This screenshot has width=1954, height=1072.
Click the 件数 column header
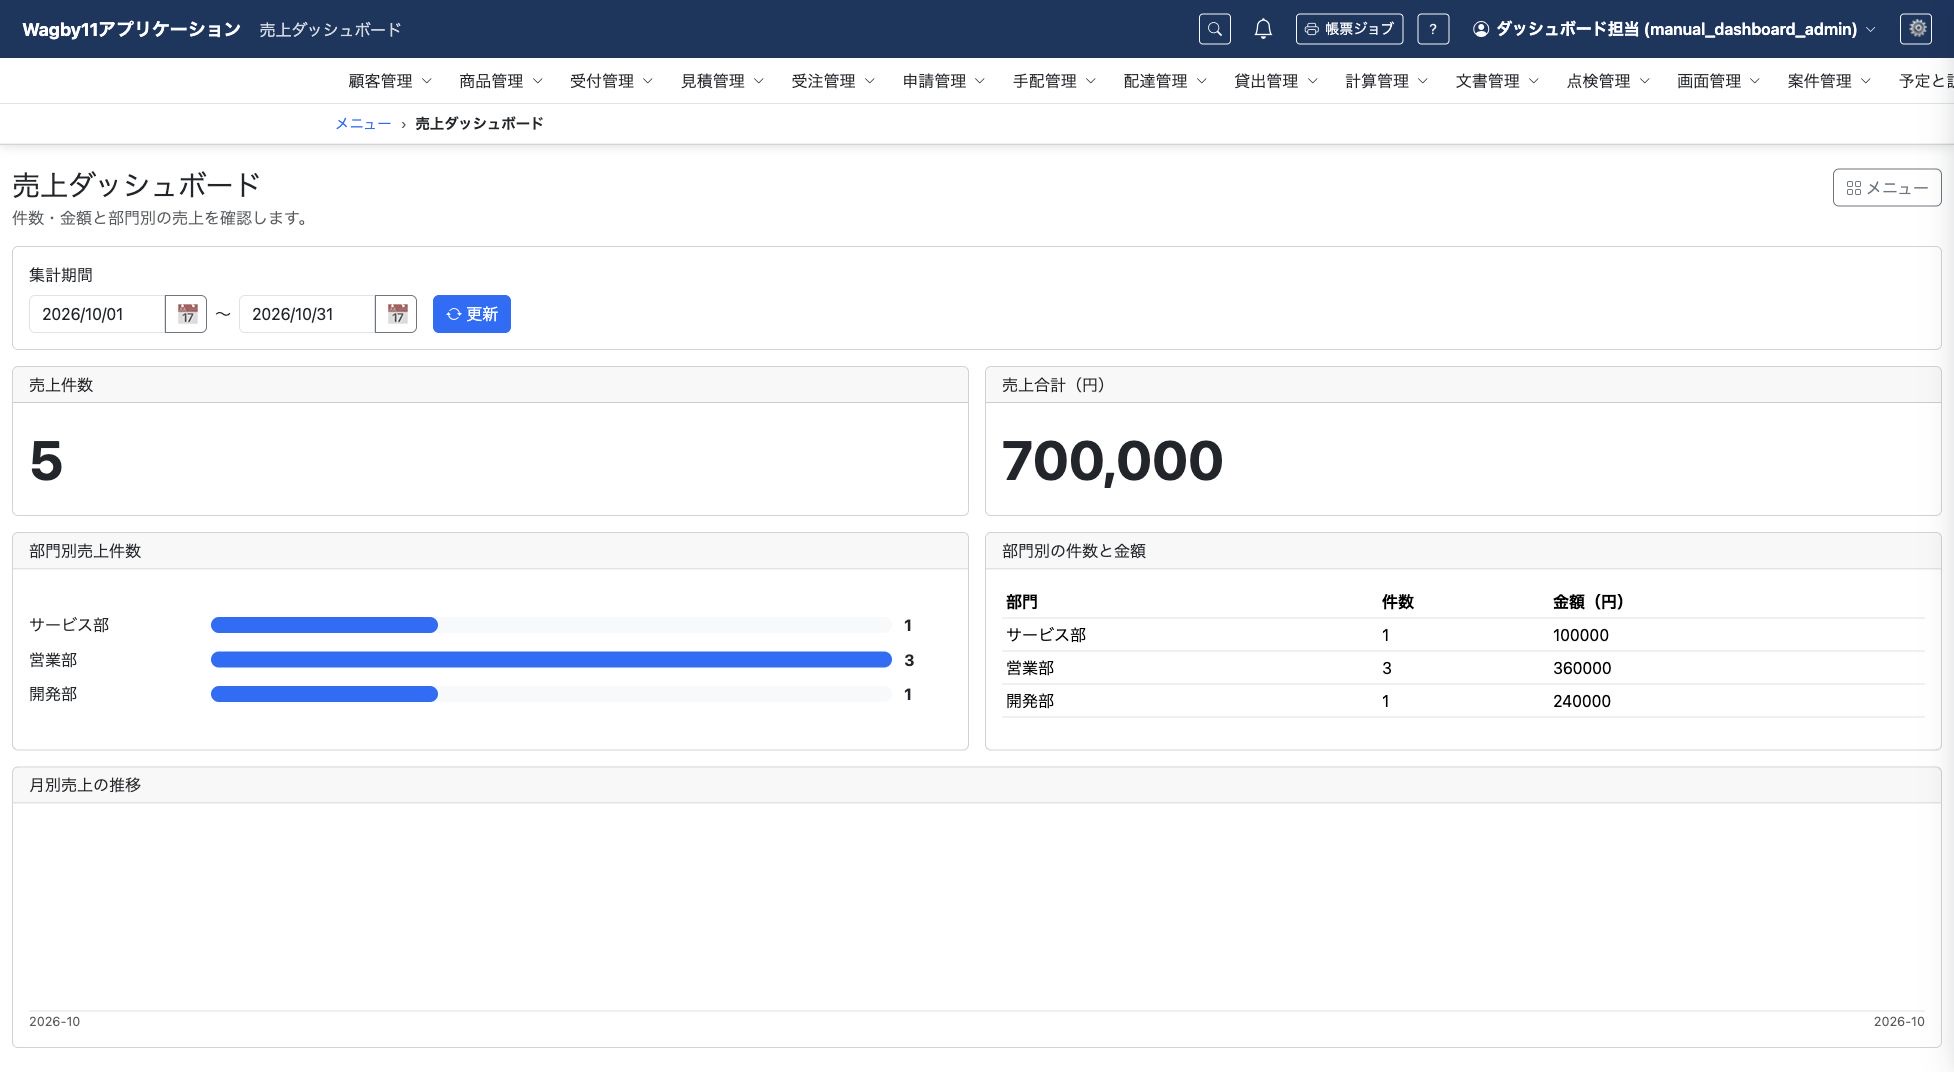1397,602
